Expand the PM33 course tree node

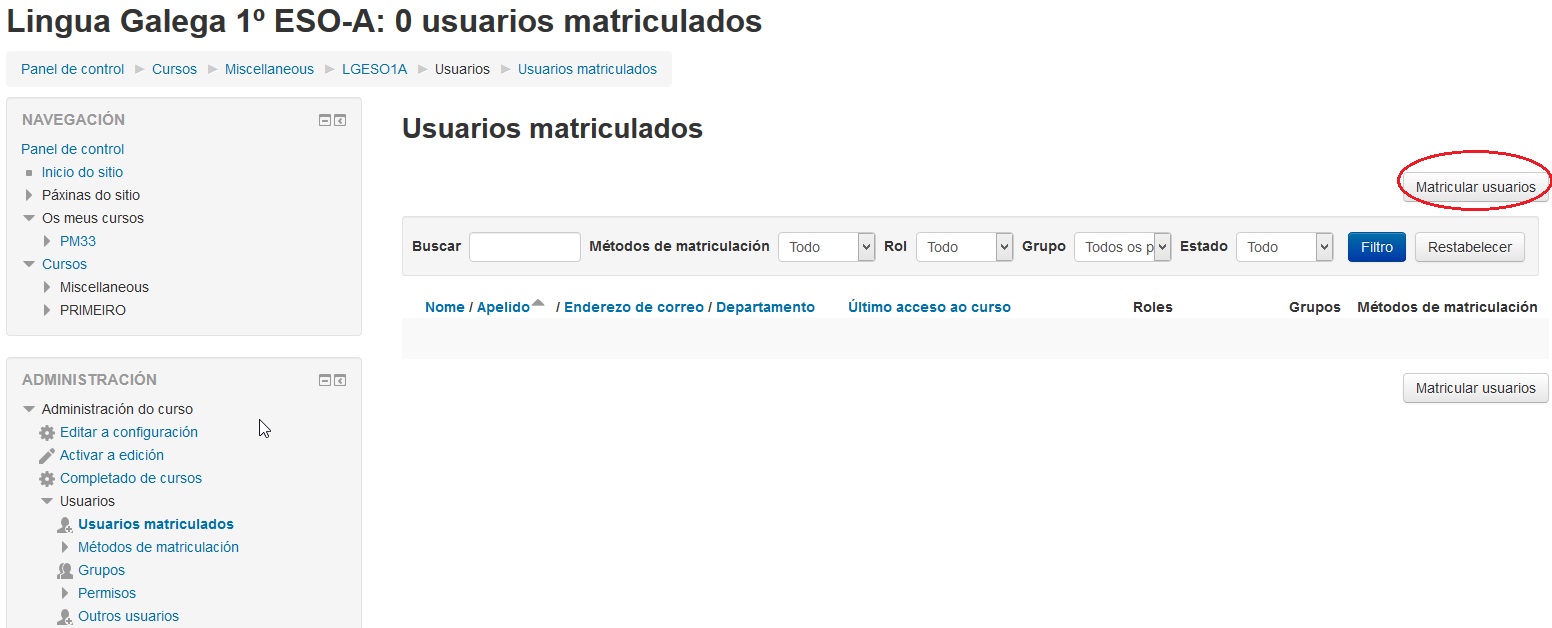pos(48,241)
